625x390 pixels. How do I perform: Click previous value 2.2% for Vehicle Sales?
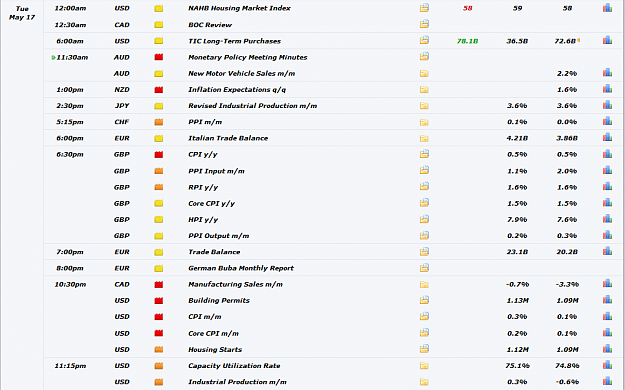tap(567, 73)
